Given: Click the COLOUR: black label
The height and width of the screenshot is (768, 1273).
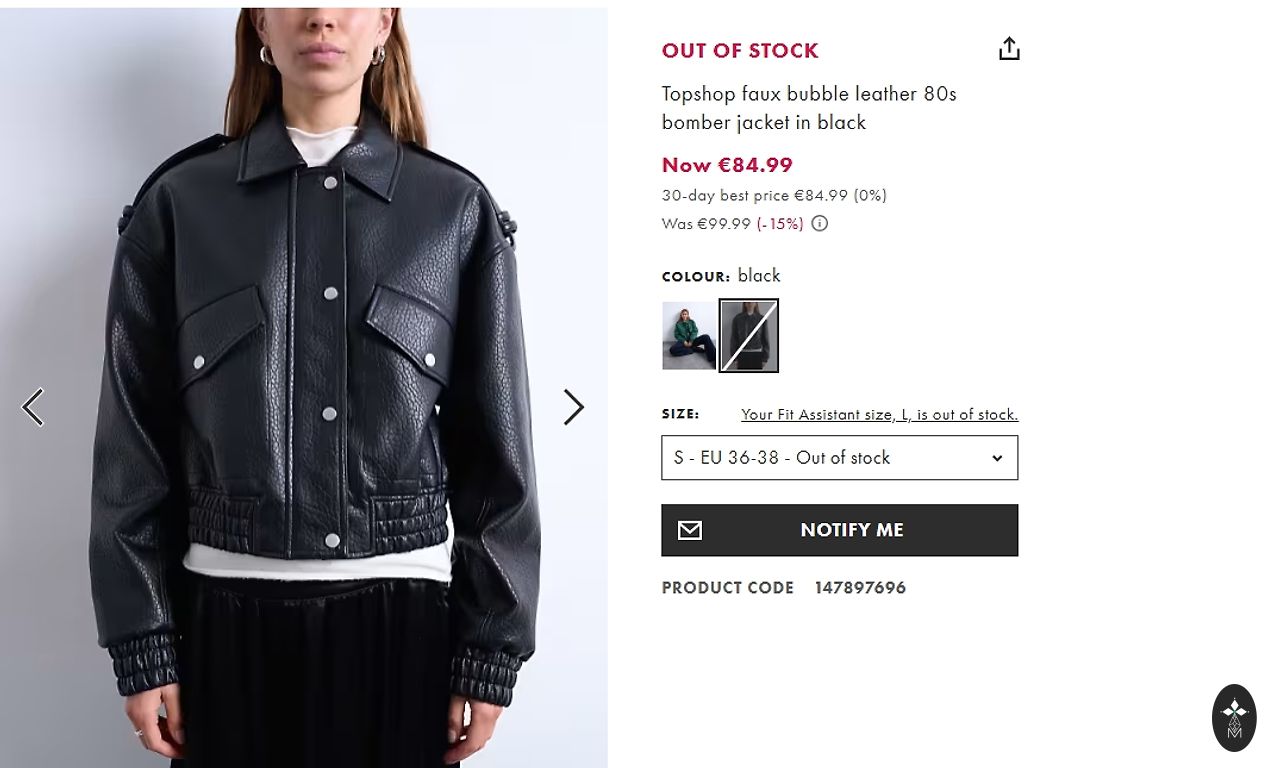Looking at the screenshot, I should coord(721,276).
